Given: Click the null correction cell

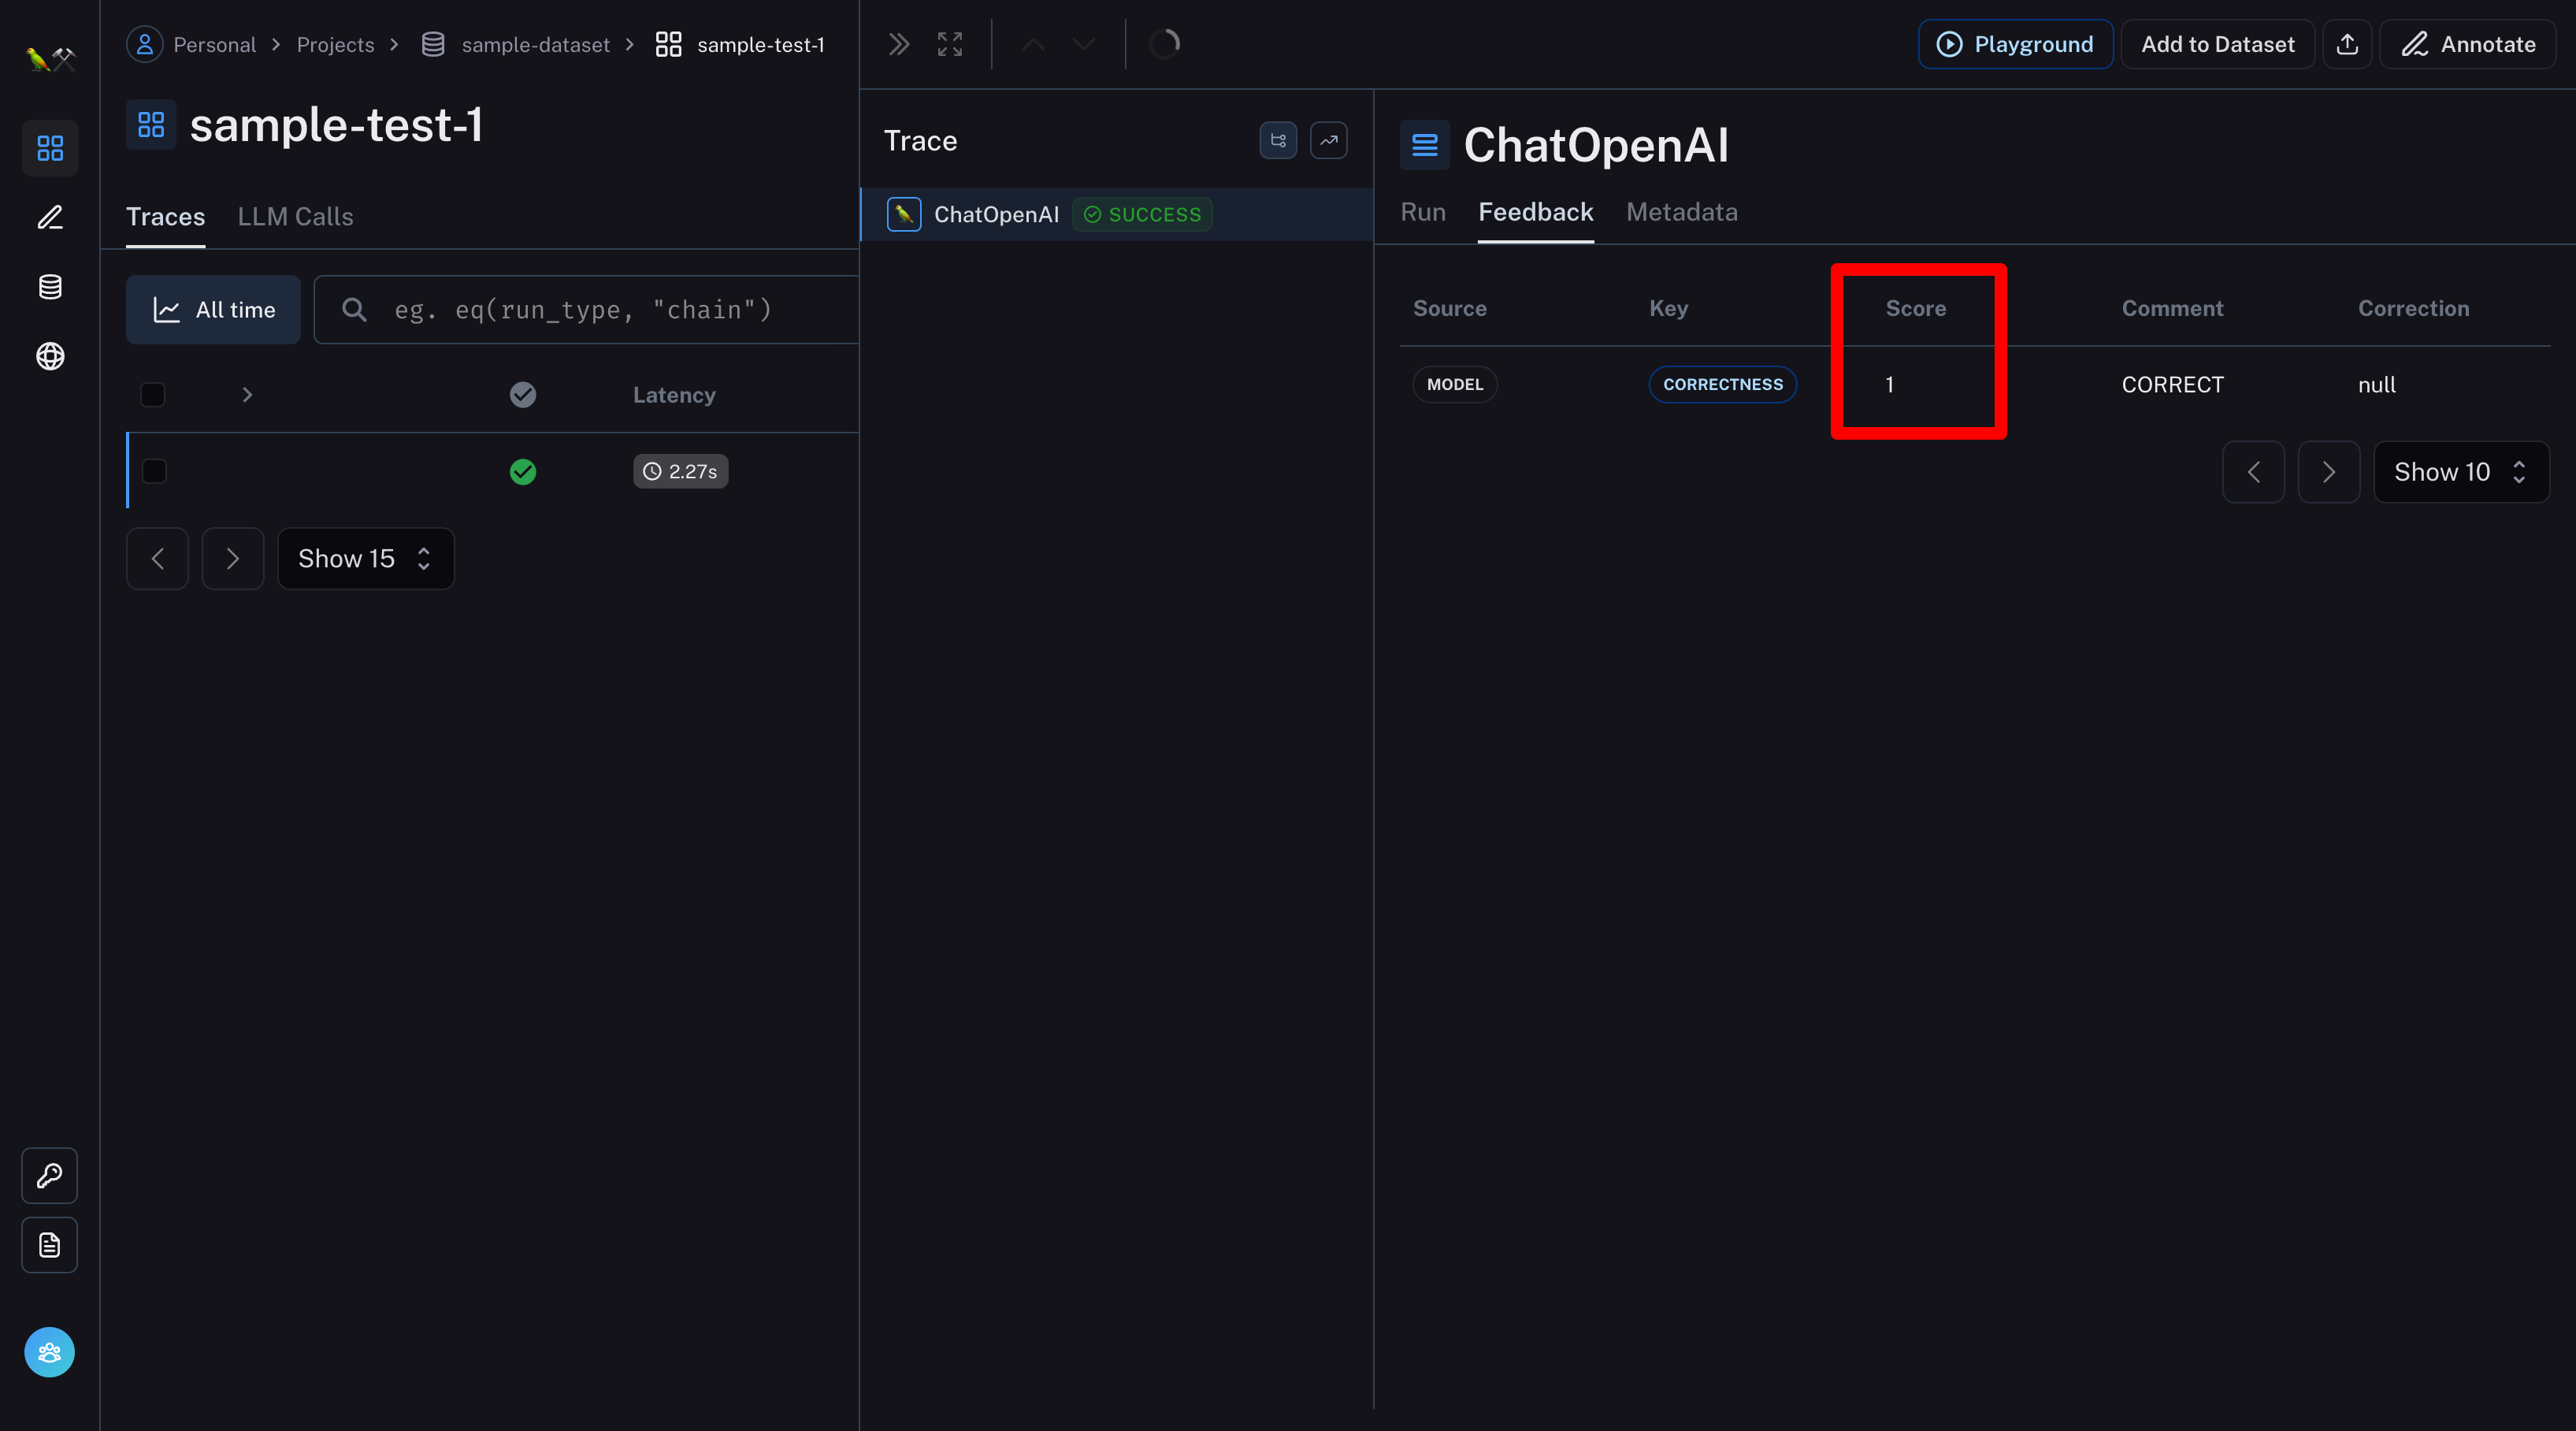Looking at the screenshot, I should click(x=2377, y=385).
